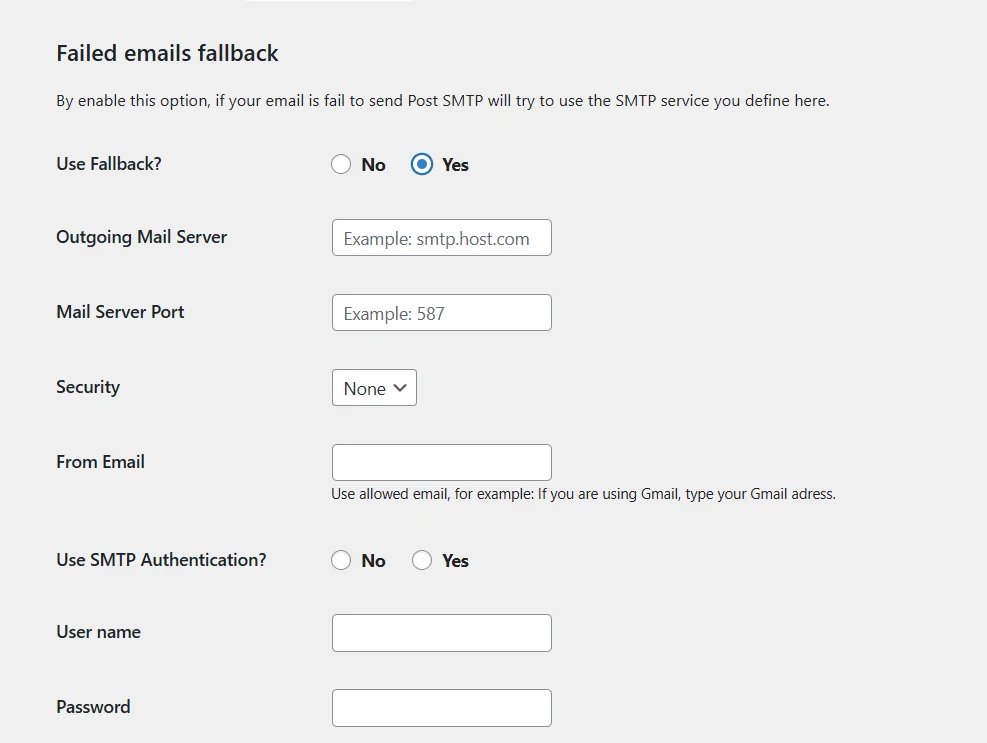This screenshot has width=987, height=743.
Task: Click the "Failed emails fallback" heading
Action: 167,53
